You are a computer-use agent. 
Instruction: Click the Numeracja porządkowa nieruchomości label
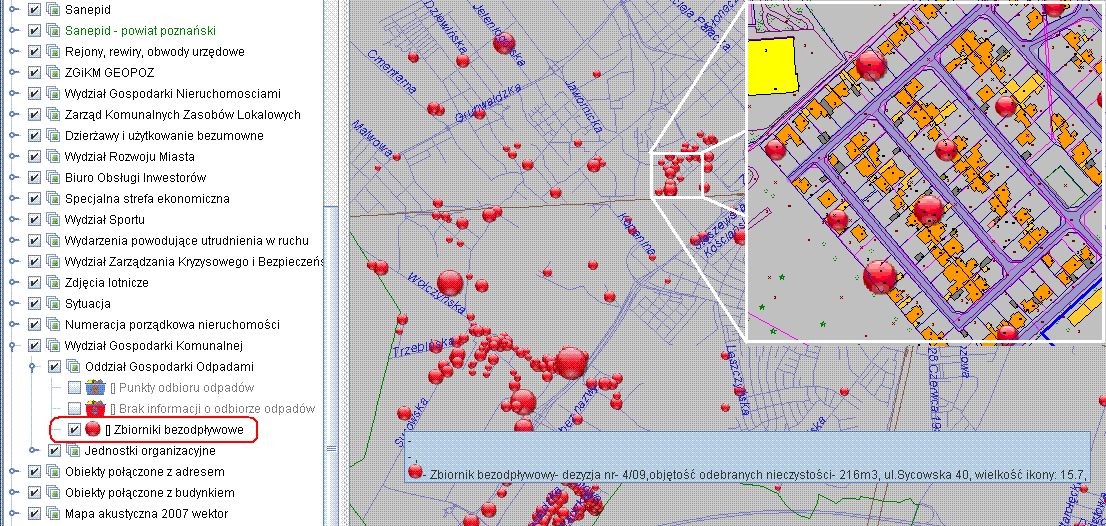[172, 324]
